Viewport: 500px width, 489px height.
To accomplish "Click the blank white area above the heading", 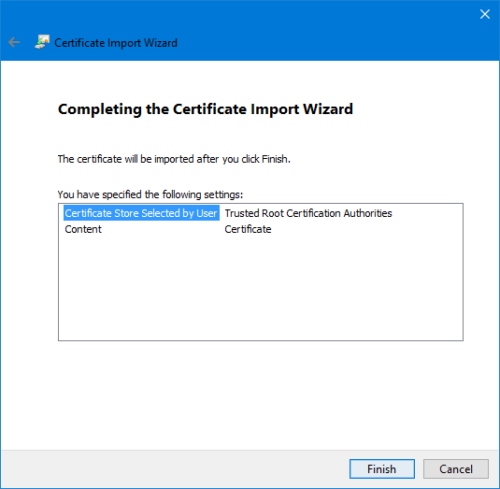I will pos(250,80).
